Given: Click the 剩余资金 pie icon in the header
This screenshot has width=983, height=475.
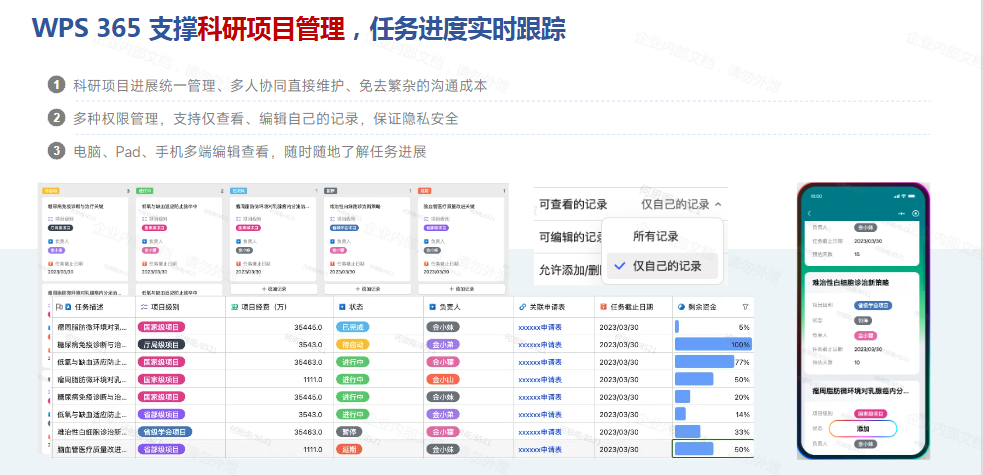Looking at the screenshot, I should pos(682,308).
